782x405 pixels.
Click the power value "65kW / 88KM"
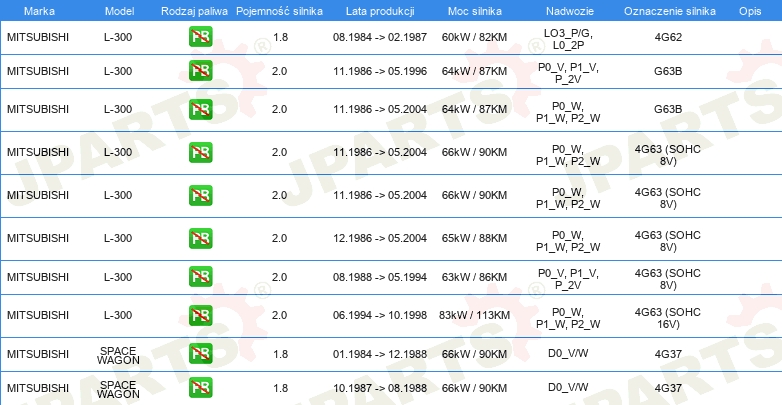point(474,238)
